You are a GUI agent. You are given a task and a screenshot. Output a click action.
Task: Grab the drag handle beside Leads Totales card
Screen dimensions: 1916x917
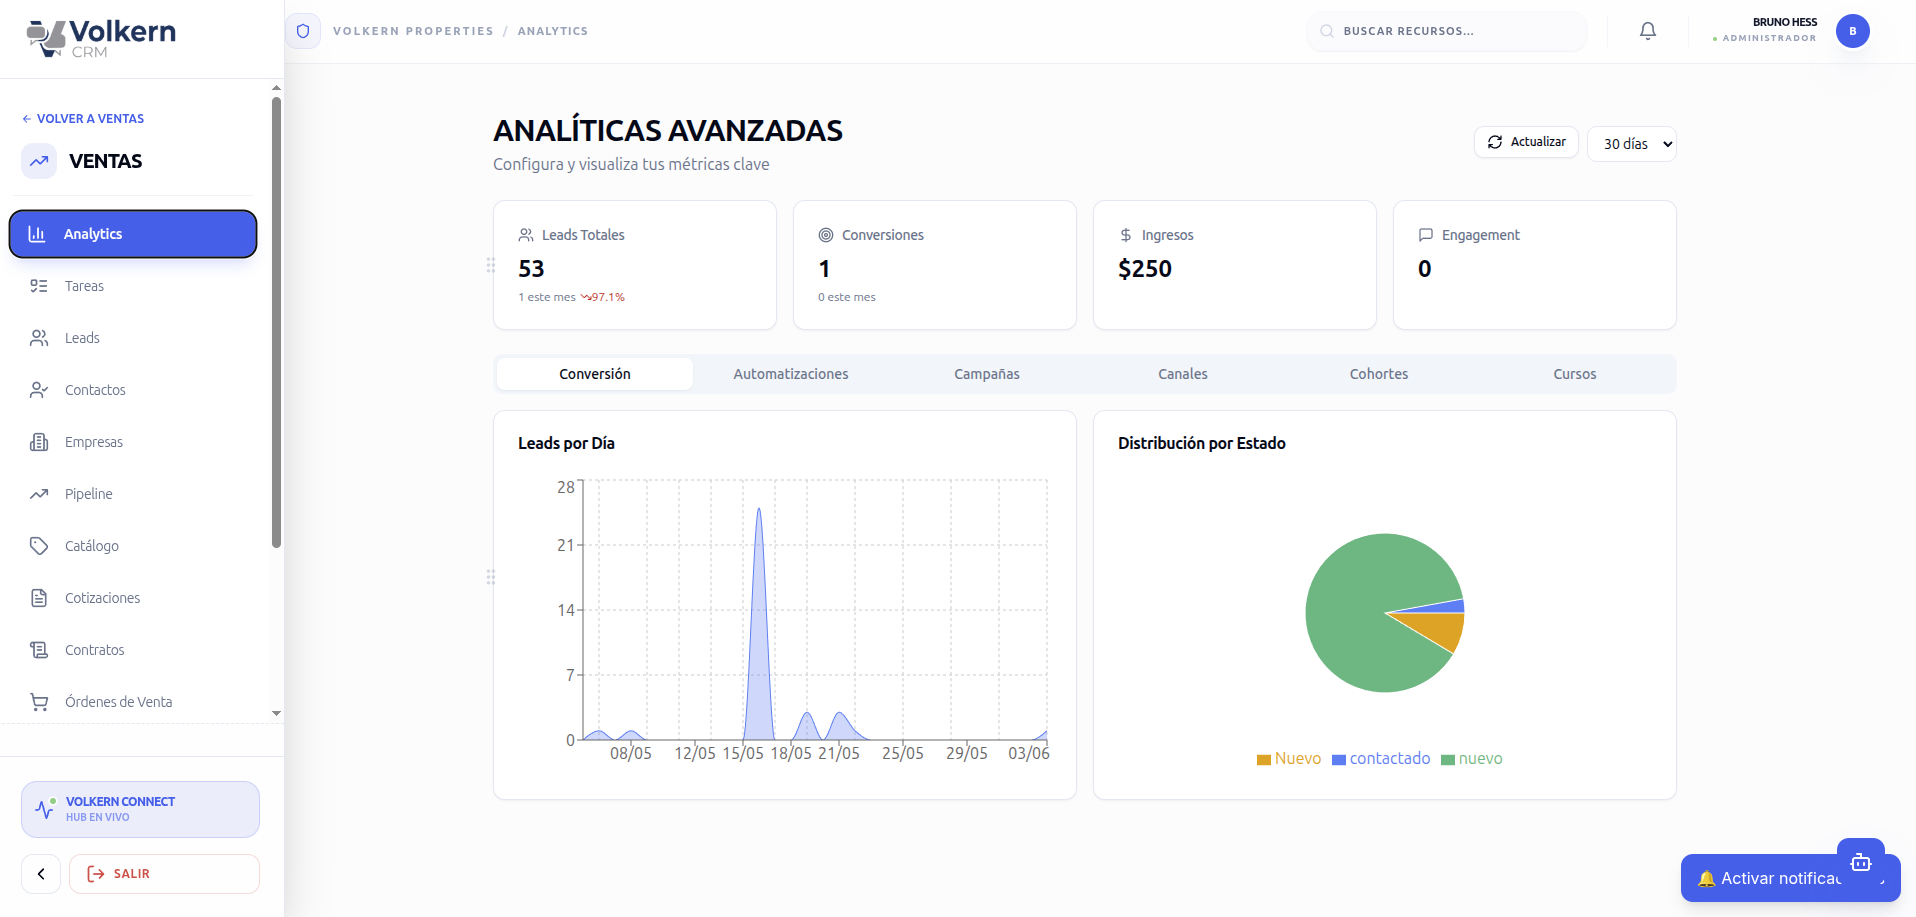[x=491, y=265]
